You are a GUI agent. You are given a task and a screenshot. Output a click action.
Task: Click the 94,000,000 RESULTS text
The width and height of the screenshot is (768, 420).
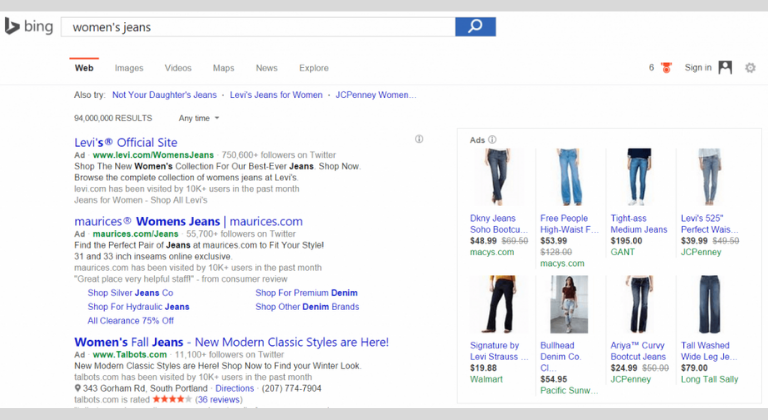point(113,118)
